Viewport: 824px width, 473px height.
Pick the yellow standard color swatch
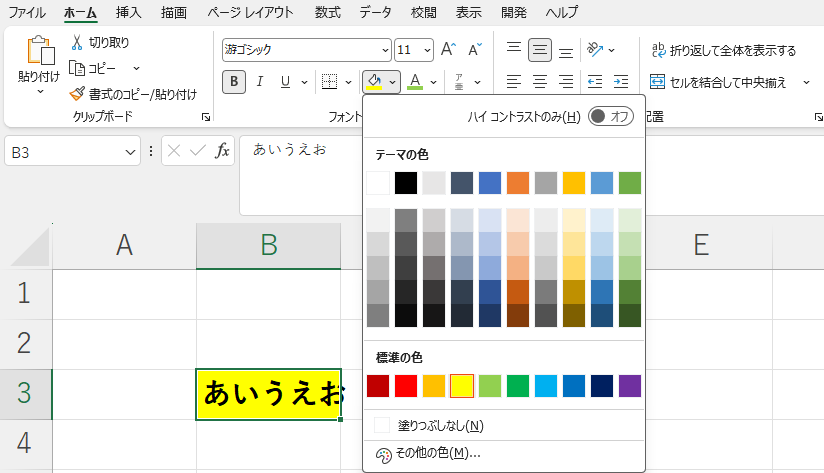coord(462,386)
